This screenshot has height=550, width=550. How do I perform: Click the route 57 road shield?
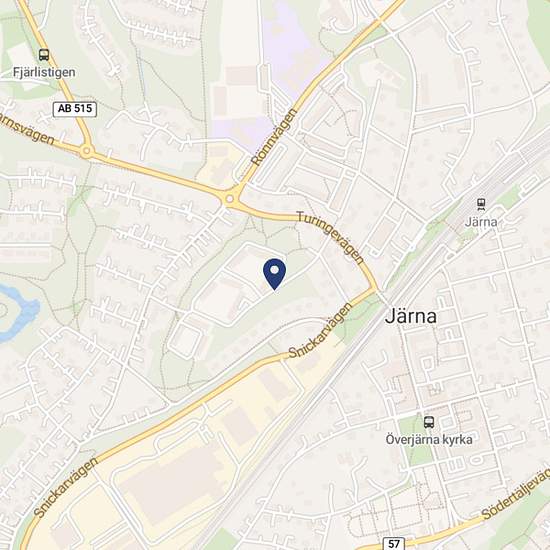pyautogui.click(x=394, y=544)
